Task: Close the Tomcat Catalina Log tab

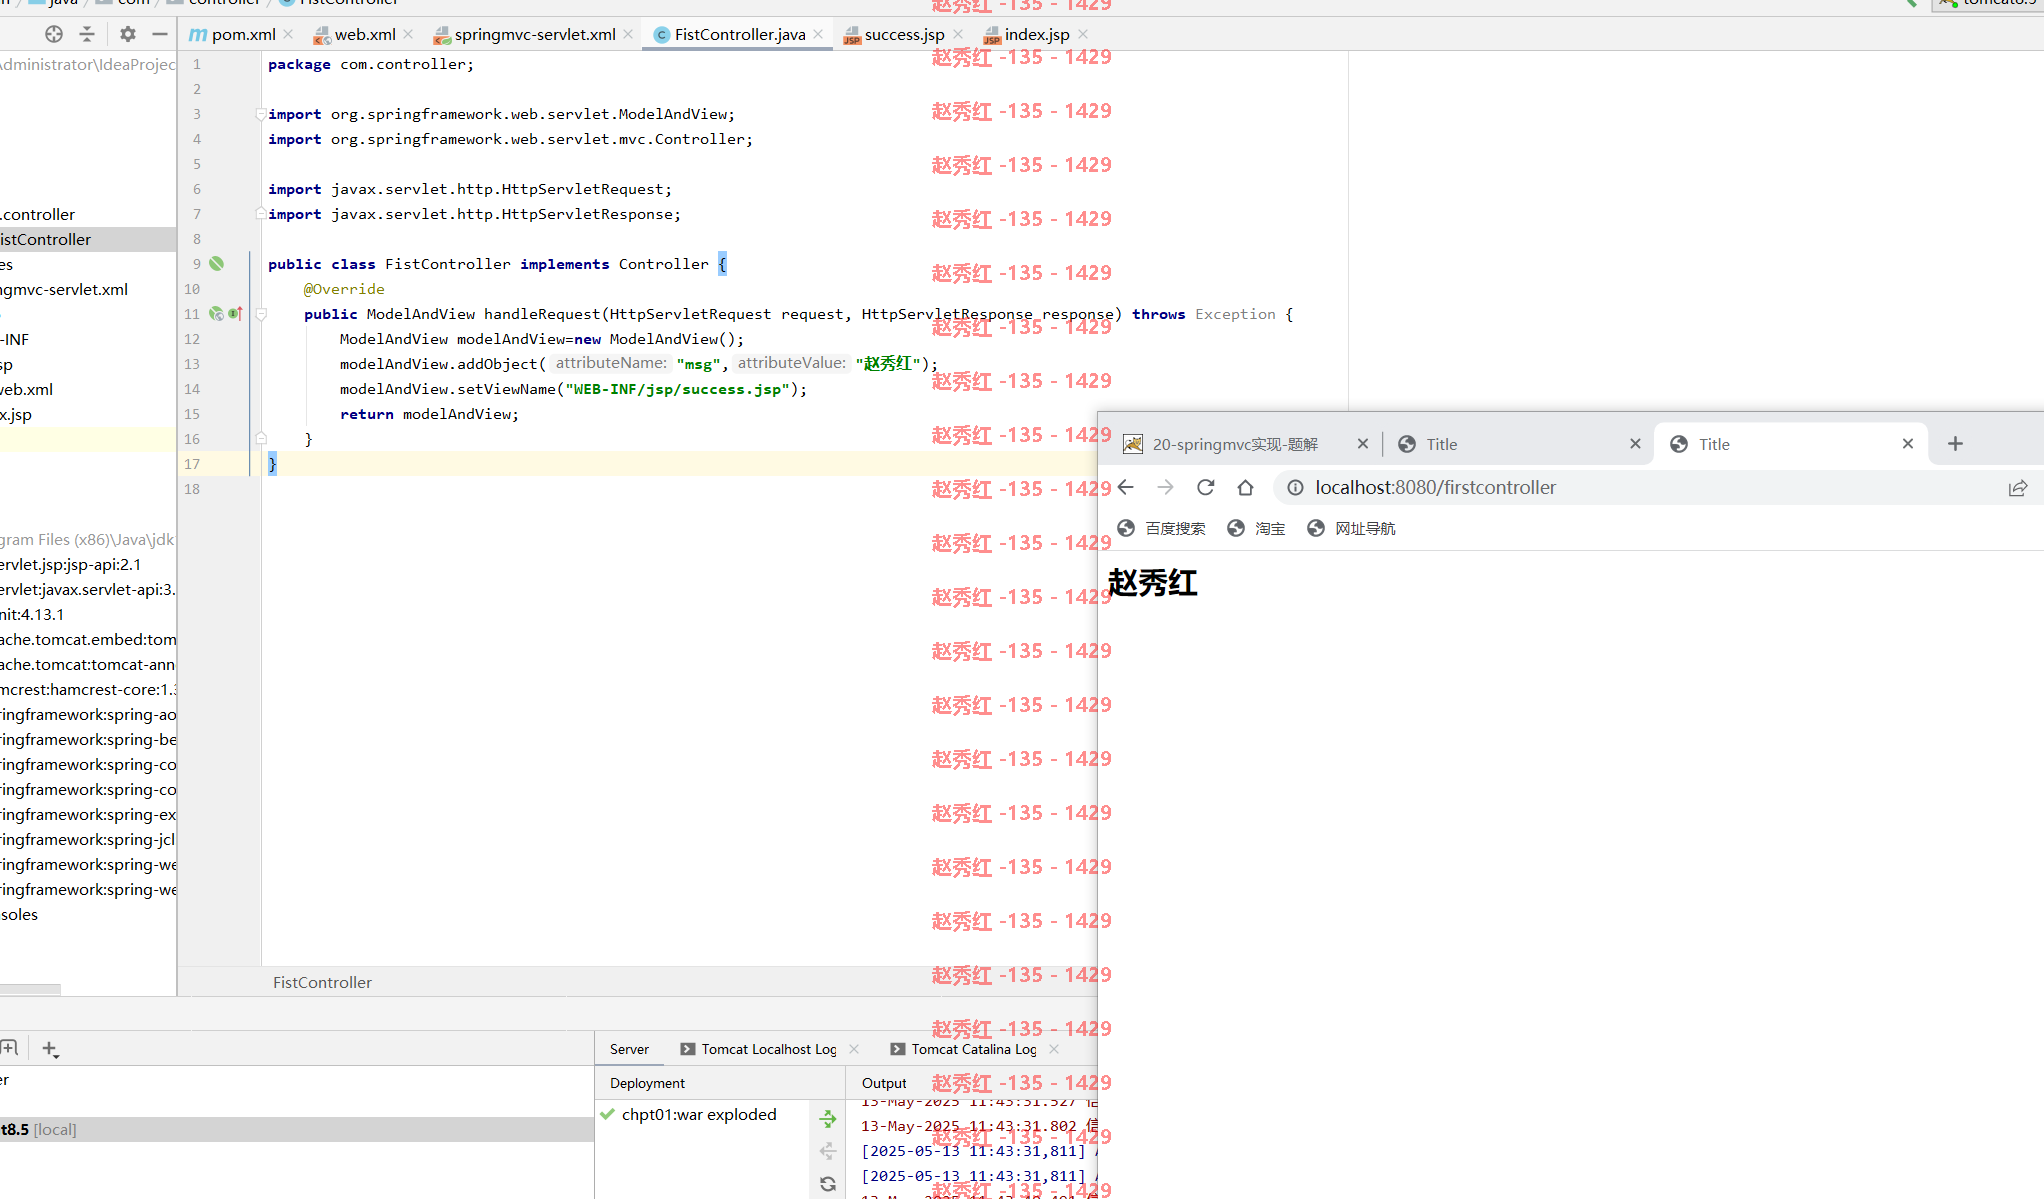Action: coord(1054,1049)
